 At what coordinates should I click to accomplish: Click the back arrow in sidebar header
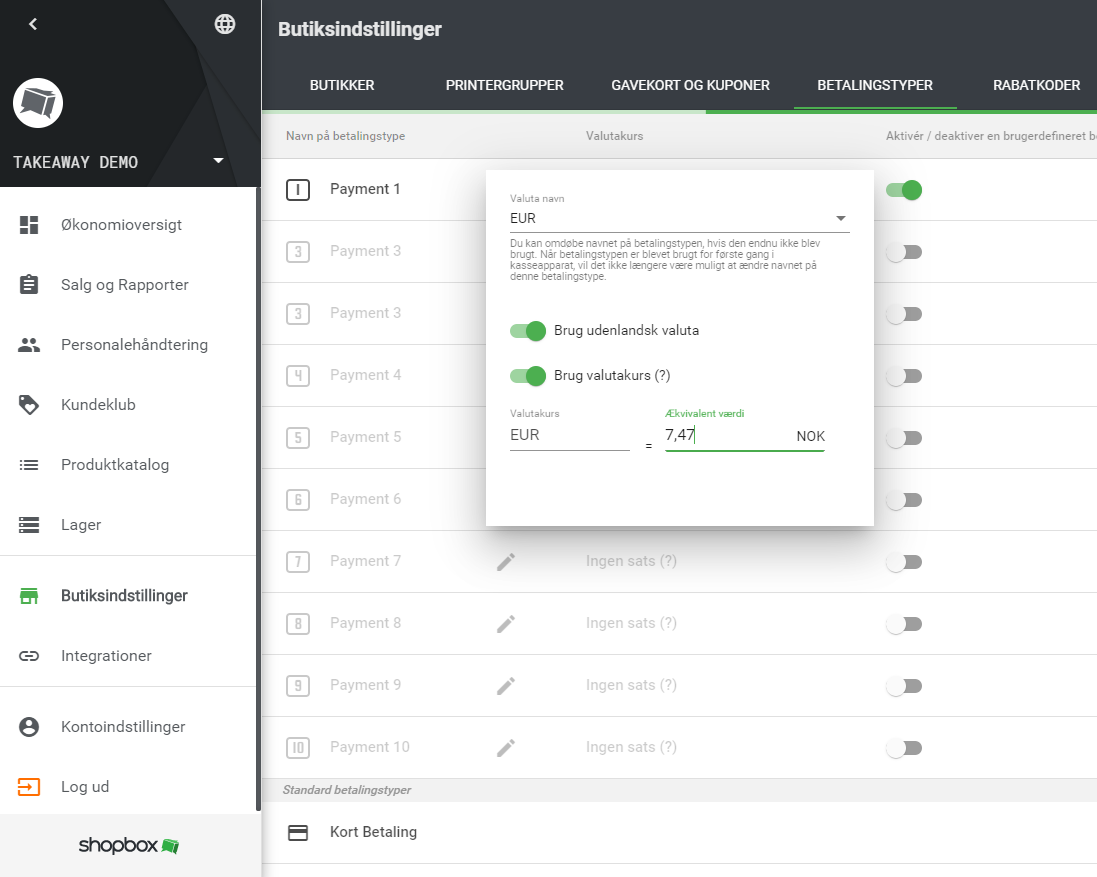33,24
